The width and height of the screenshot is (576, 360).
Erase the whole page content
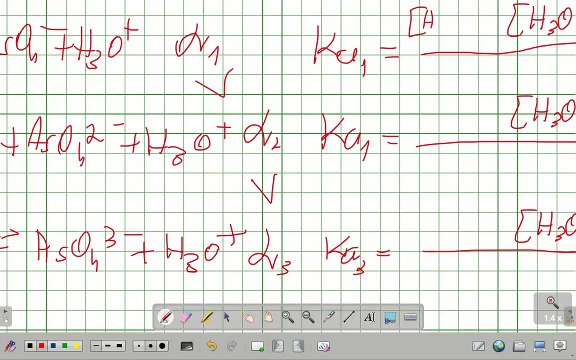(x=324, y=346)
